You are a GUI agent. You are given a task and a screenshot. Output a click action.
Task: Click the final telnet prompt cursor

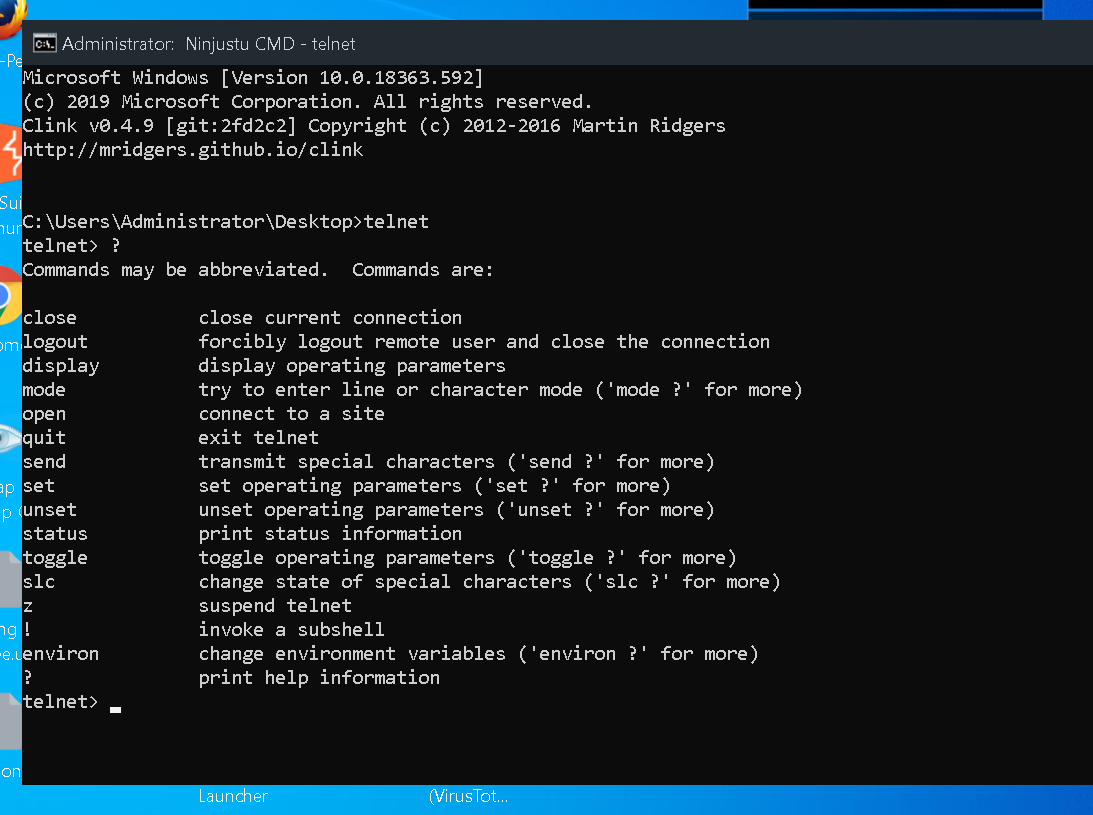[116, 710]
